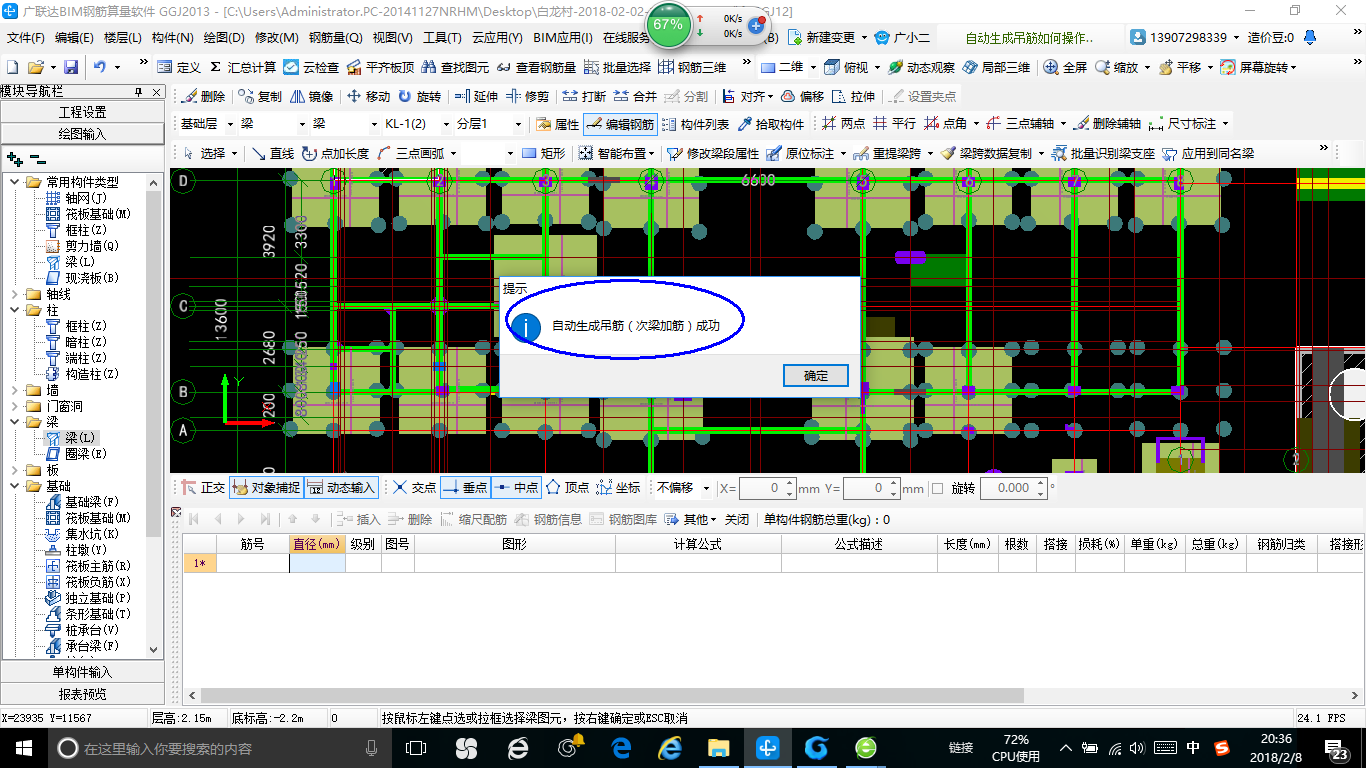Select 筏板基础(M) under 基础 in tree
The image size is (1366, 768).
tap(89, 518)
